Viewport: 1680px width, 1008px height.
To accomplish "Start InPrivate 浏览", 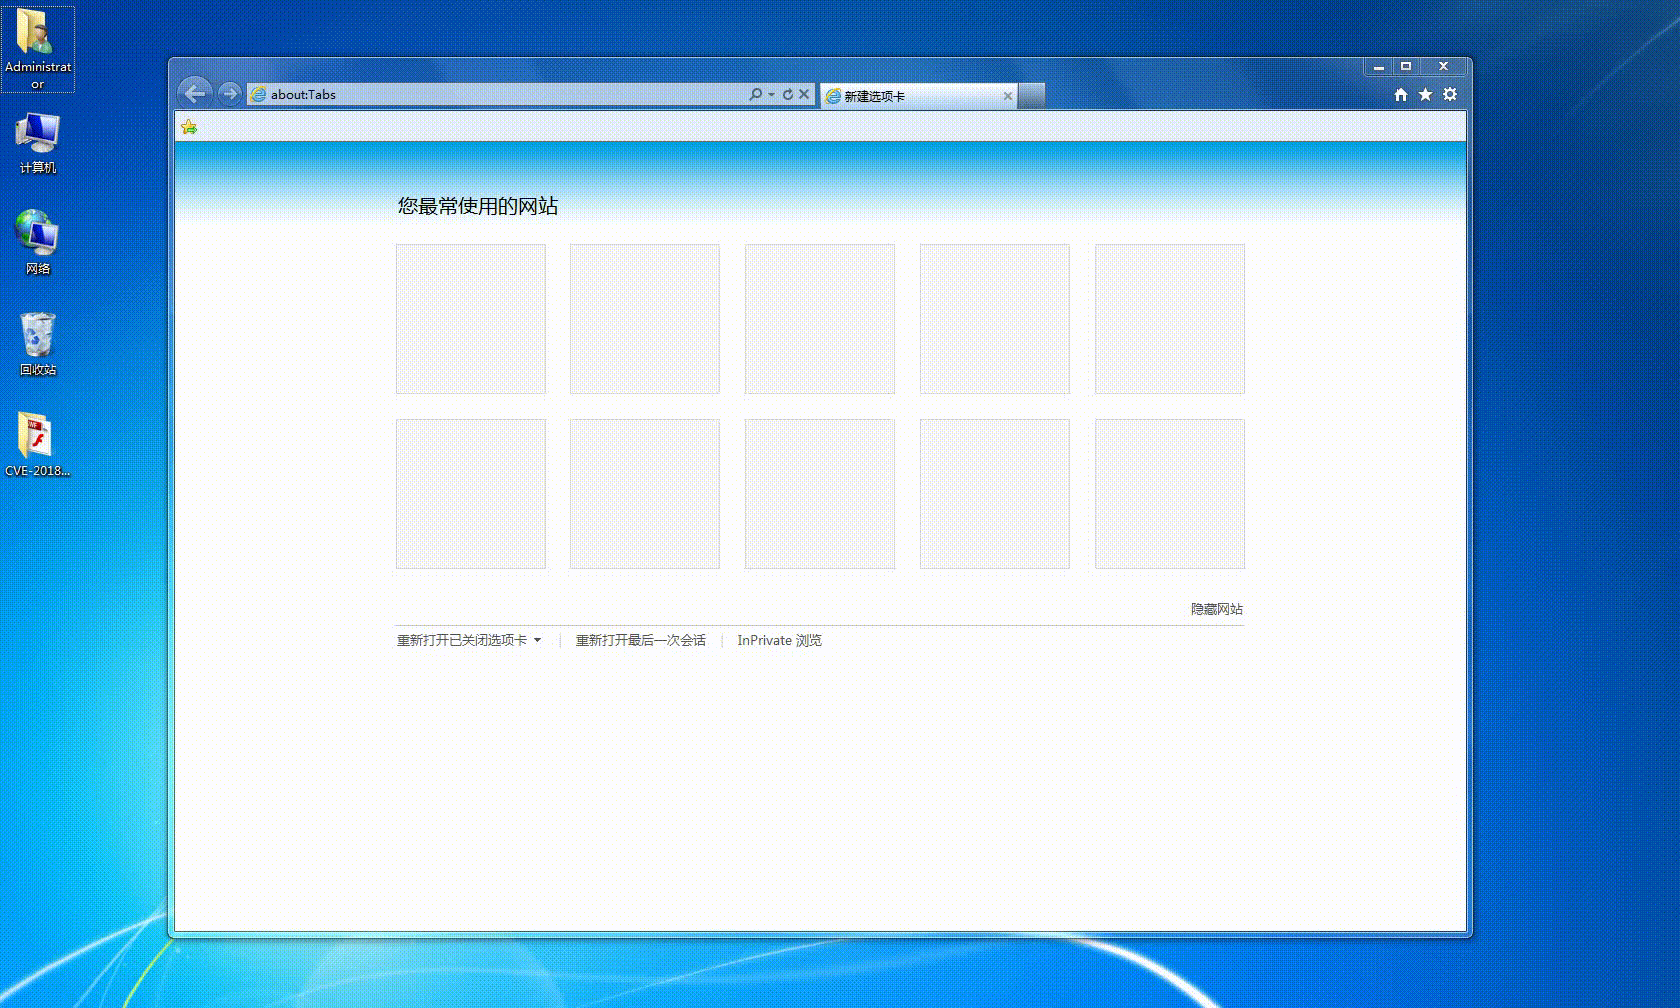I will tap(780, 640).
